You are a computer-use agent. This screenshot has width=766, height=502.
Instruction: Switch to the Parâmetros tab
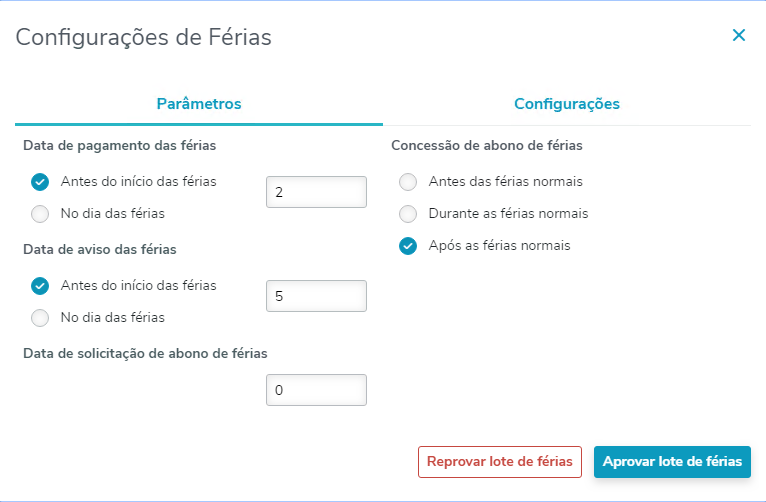199,104
